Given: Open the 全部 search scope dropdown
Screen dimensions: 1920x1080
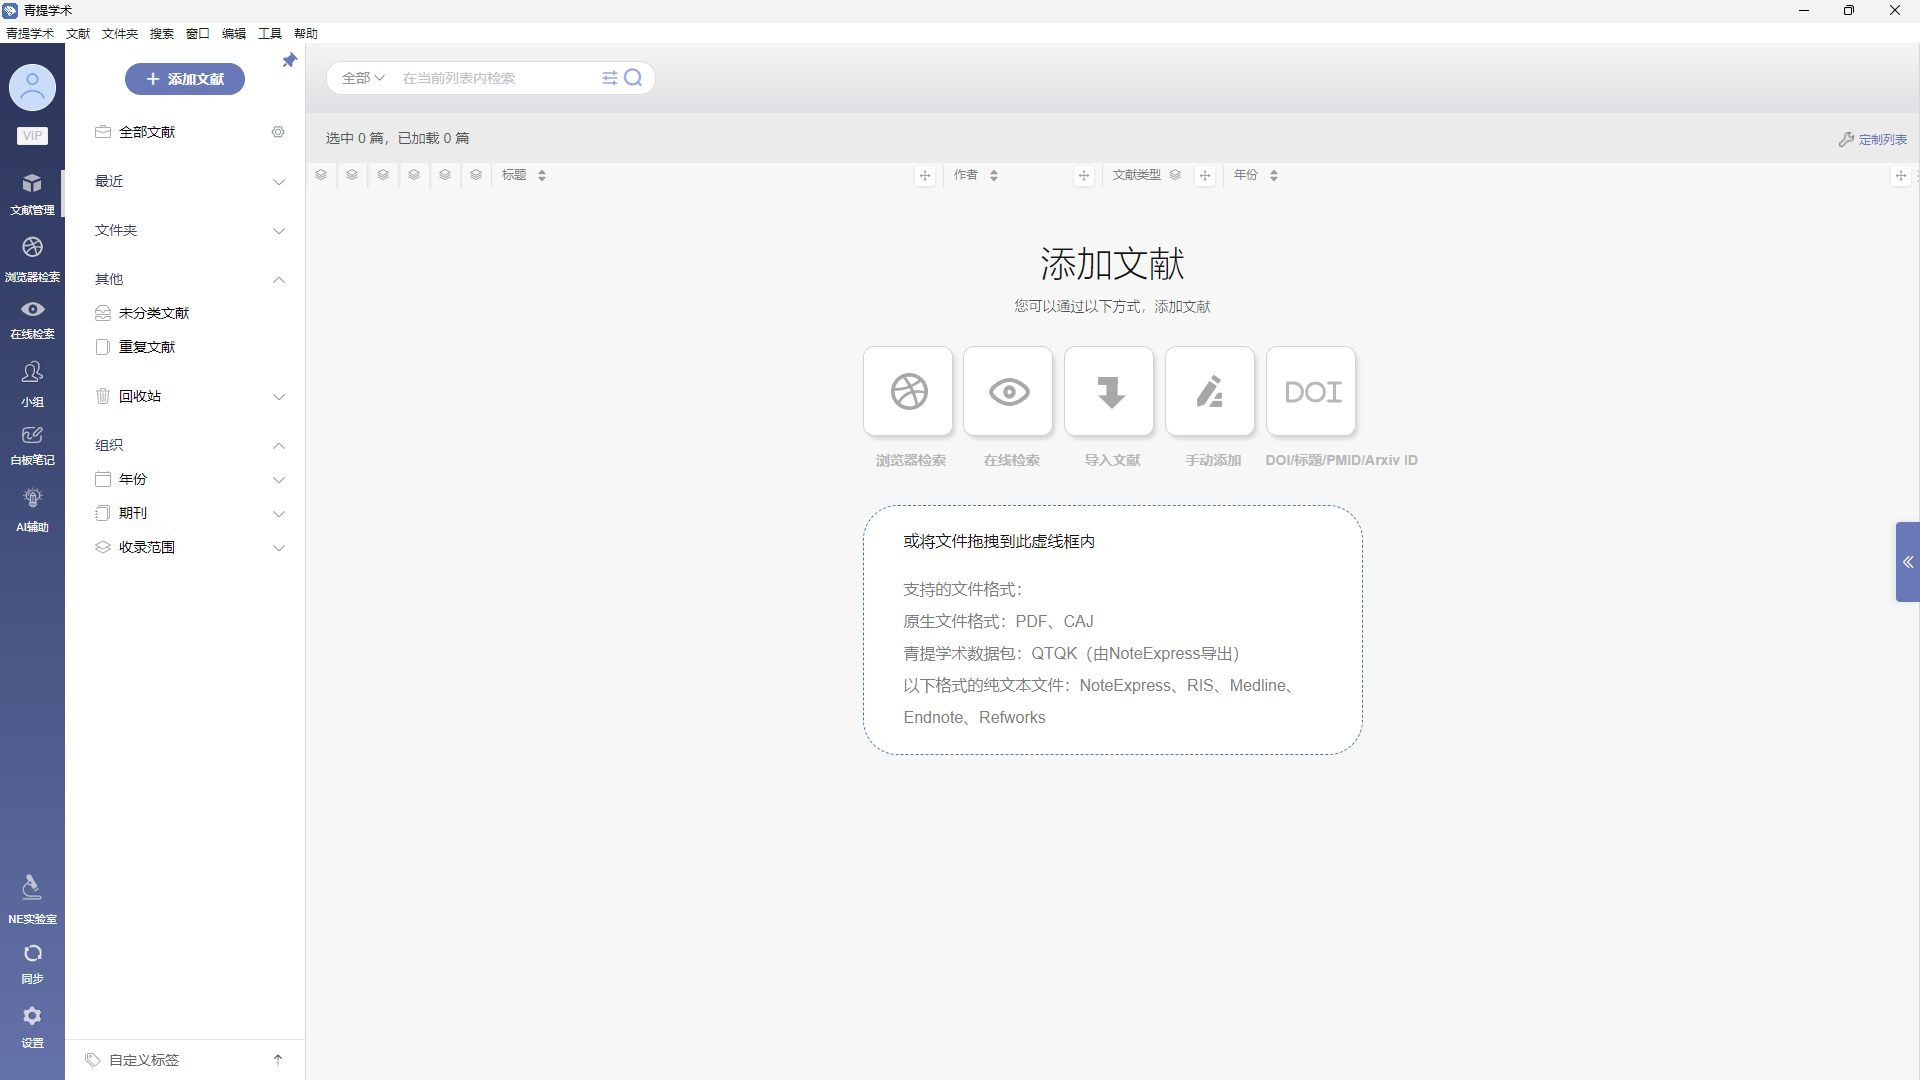Looking at the screenshot, I should 363,78.
